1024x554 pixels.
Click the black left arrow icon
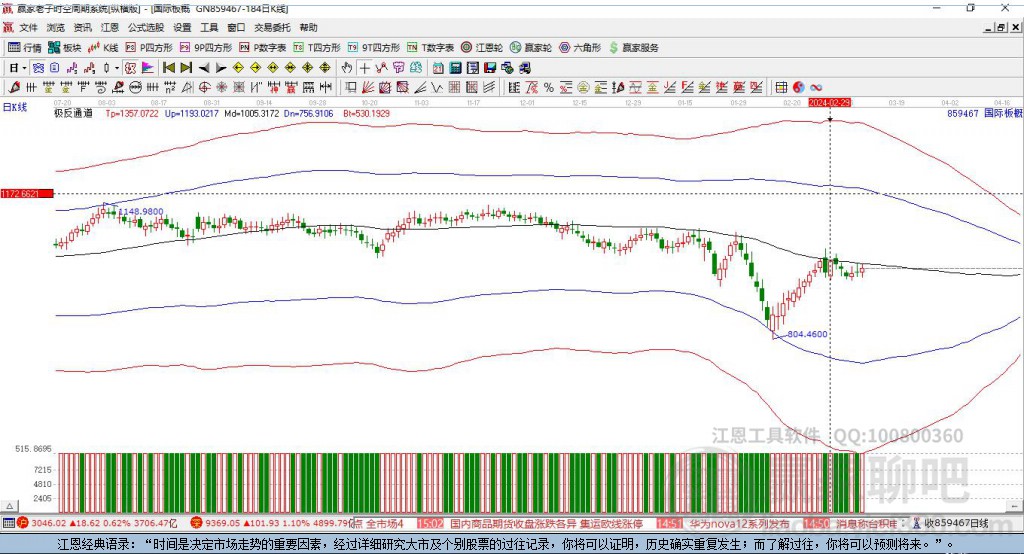point(204,67)
